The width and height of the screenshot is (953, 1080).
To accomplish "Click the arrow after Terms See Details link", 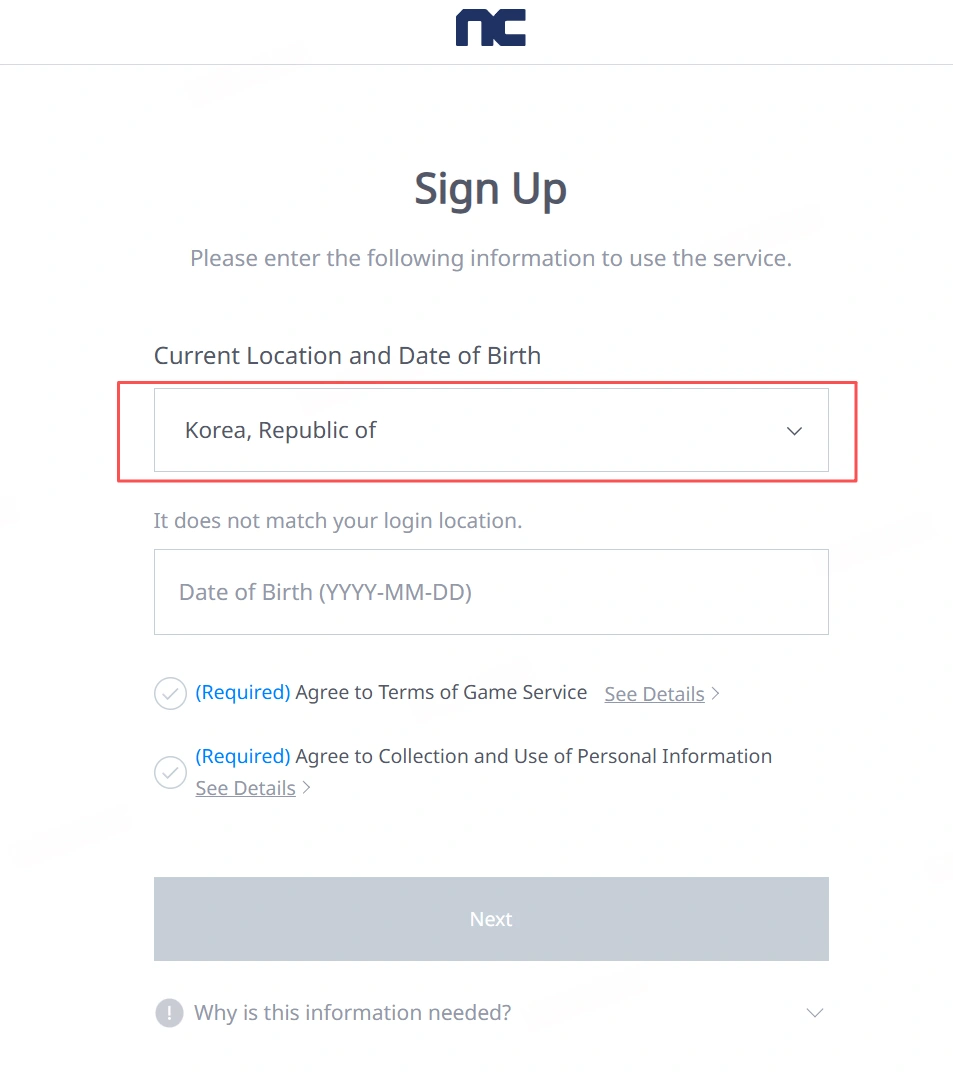I will pos(715,693).
